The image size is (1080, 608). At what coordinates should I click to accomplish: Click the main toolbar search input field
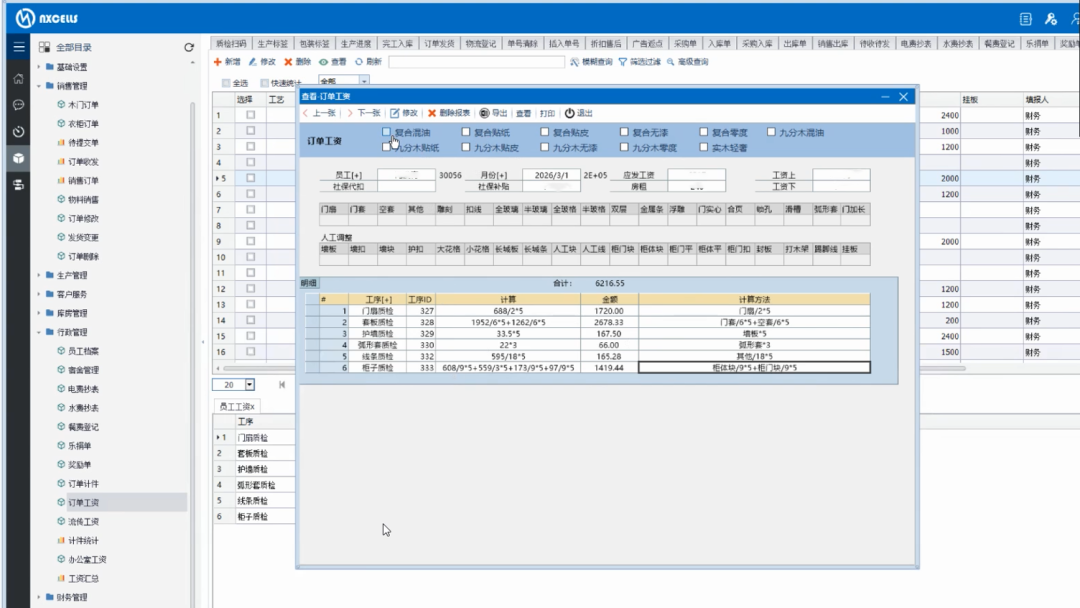tap(477, 62)
